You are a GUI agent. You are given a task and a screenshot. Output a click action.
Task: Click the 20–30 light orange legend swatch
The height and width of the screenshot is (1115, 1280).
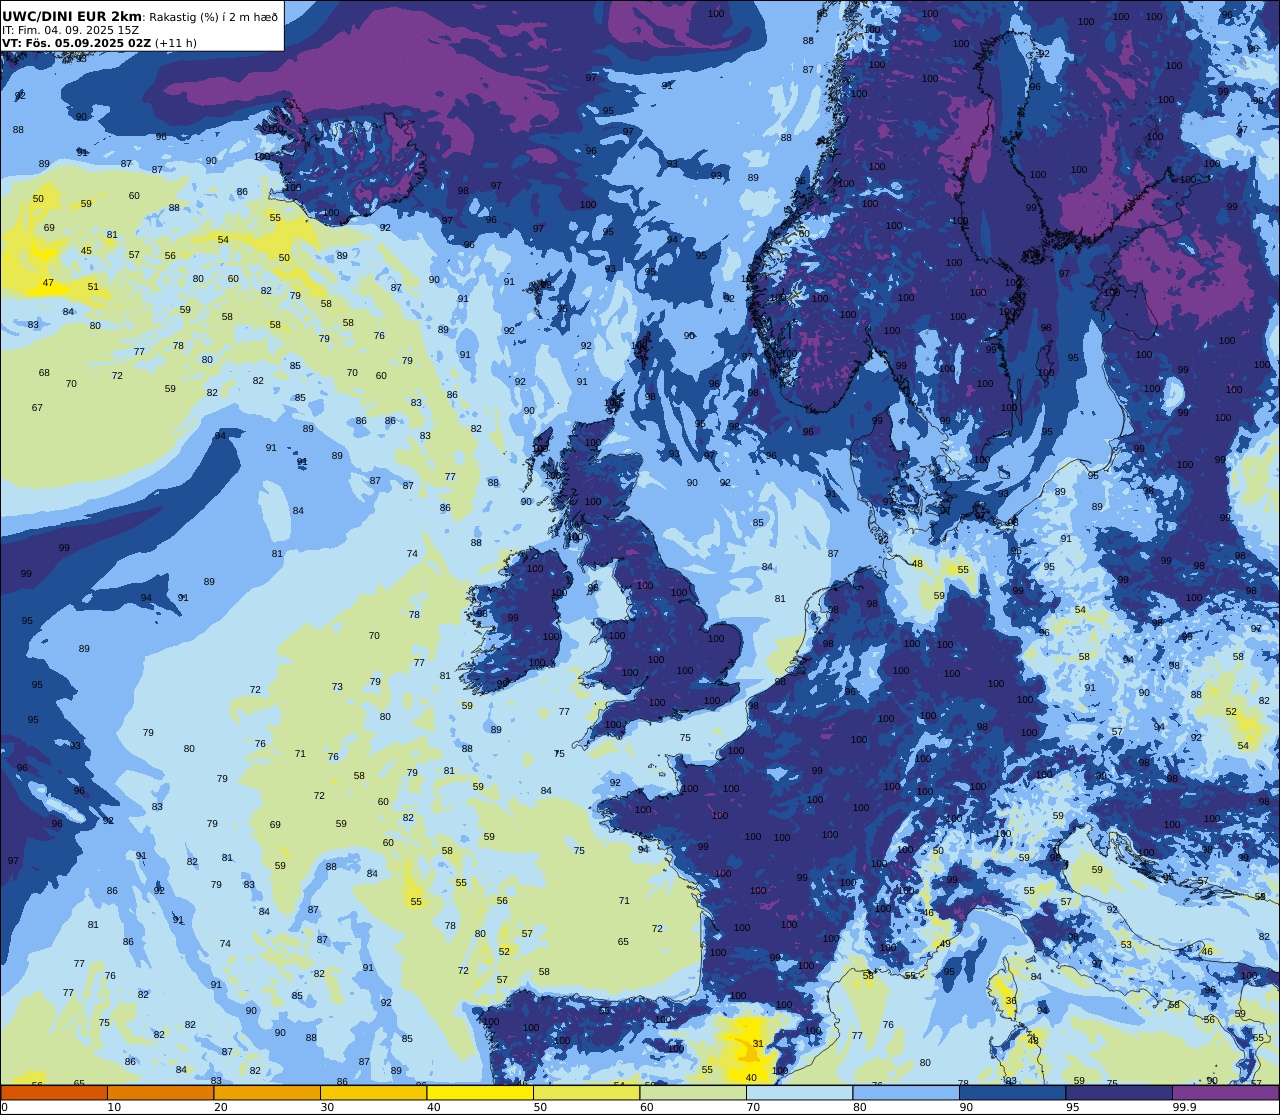pos(267,1093)
